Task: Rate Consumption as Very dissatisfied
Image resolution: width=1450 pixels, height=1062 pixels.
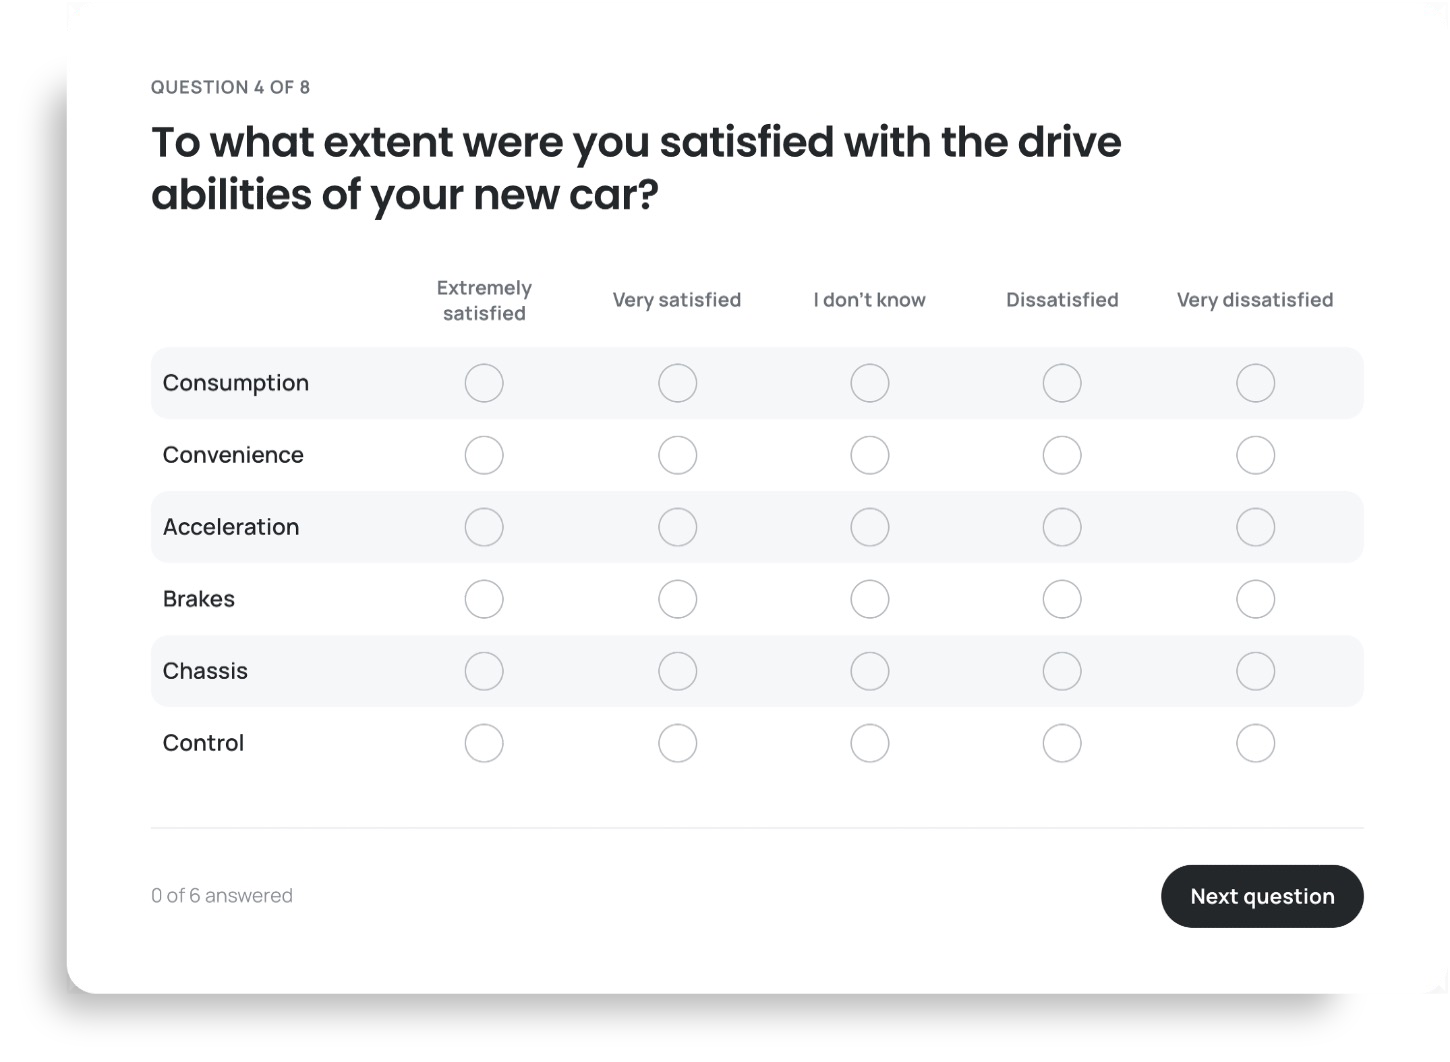Action: [1255, 383]
